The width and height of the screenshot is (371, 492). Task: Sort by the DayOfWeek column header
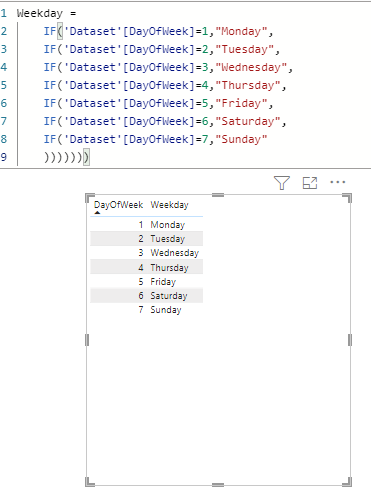tap(118, 205)
